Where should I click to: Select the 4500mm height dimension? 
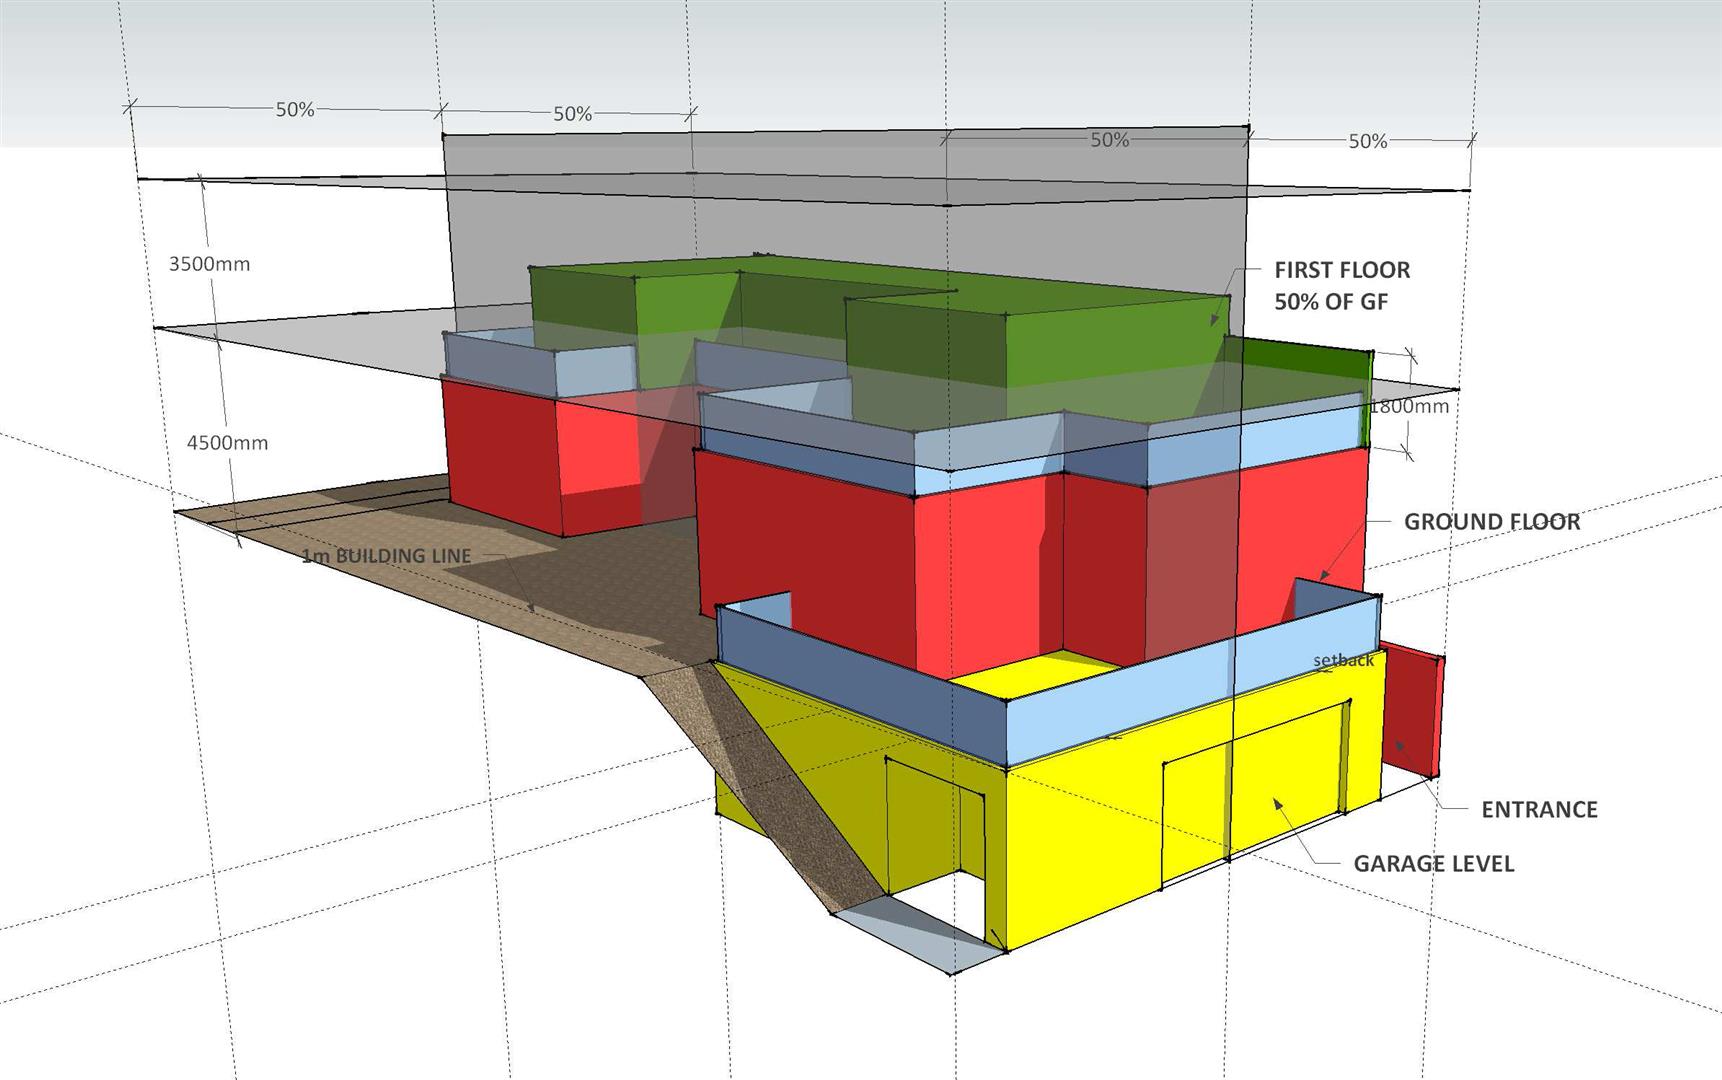coord(228,442)
